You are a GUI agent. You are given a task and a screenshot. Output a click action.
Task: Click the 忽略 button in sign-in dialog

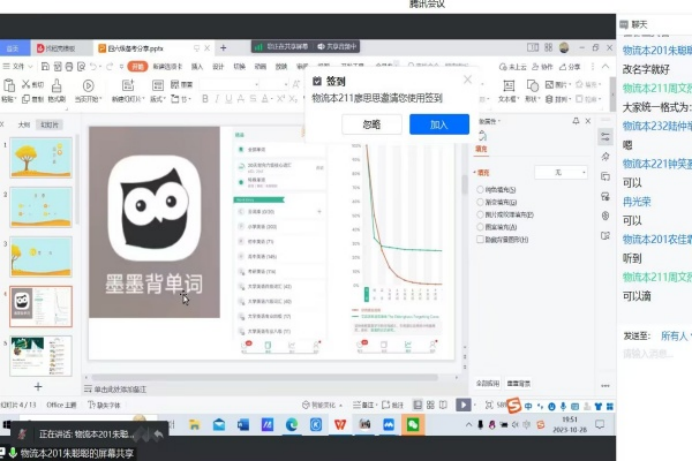[x=371, y=124]
